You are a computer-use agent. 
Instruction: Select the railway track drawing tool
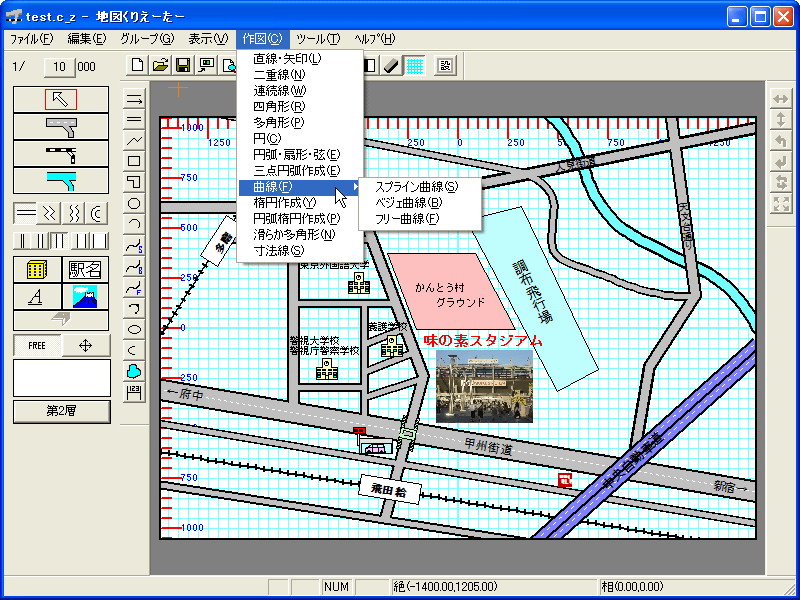point(61,154)
